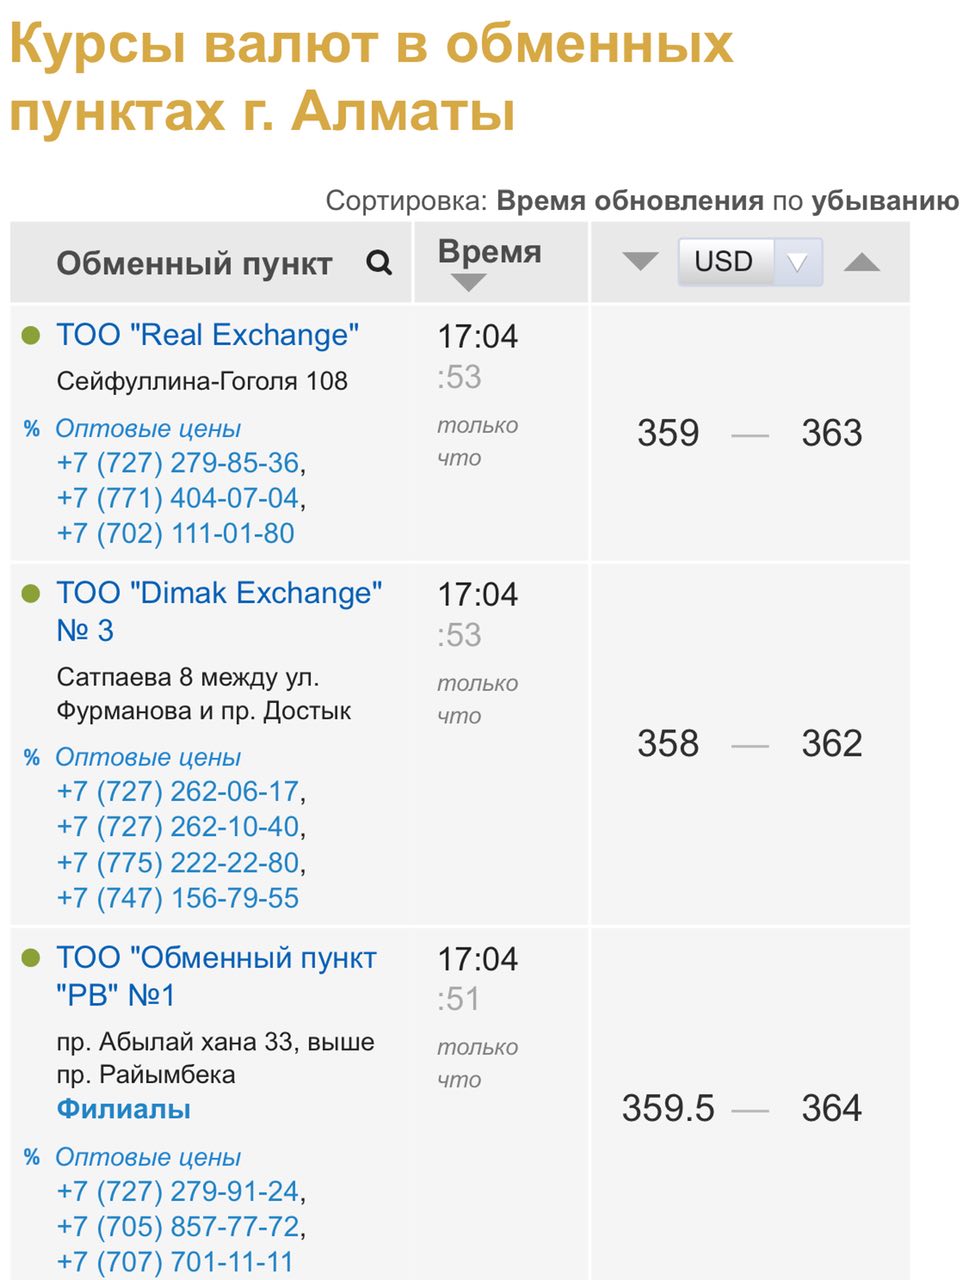This screenshot has width=968, height=1280.
Task: Select the Время column header
Action: (x=490, y=252)
